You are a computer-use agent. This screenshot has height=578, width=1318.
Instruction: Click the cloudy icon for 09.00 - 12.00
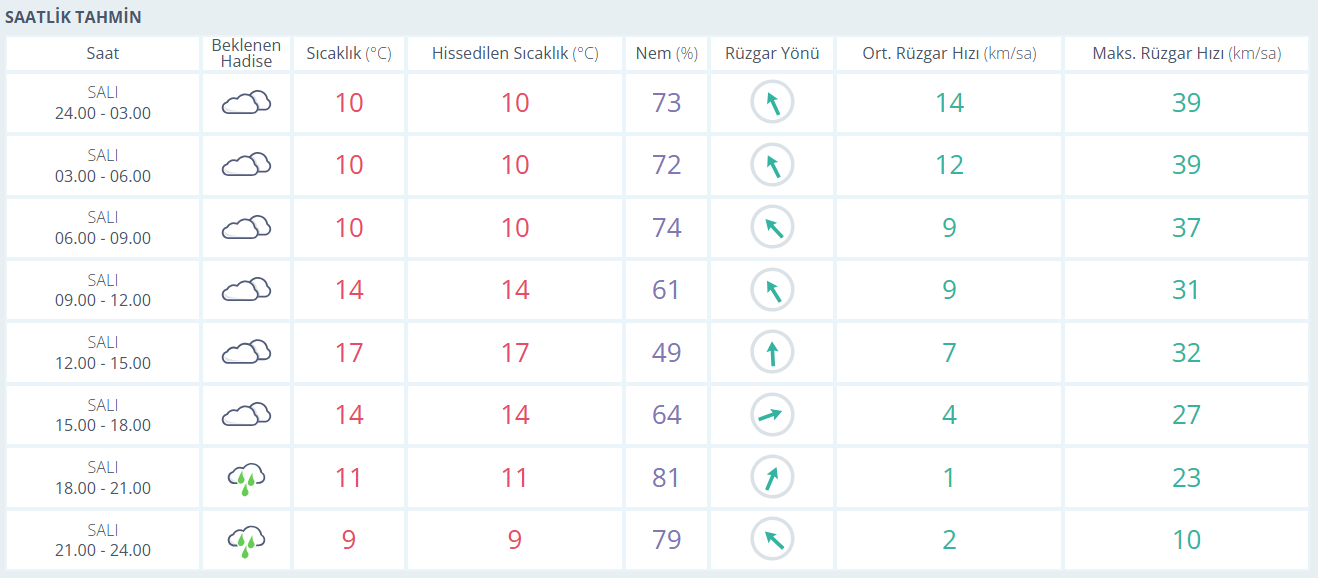pyautogui.click(x=246, y=290)
